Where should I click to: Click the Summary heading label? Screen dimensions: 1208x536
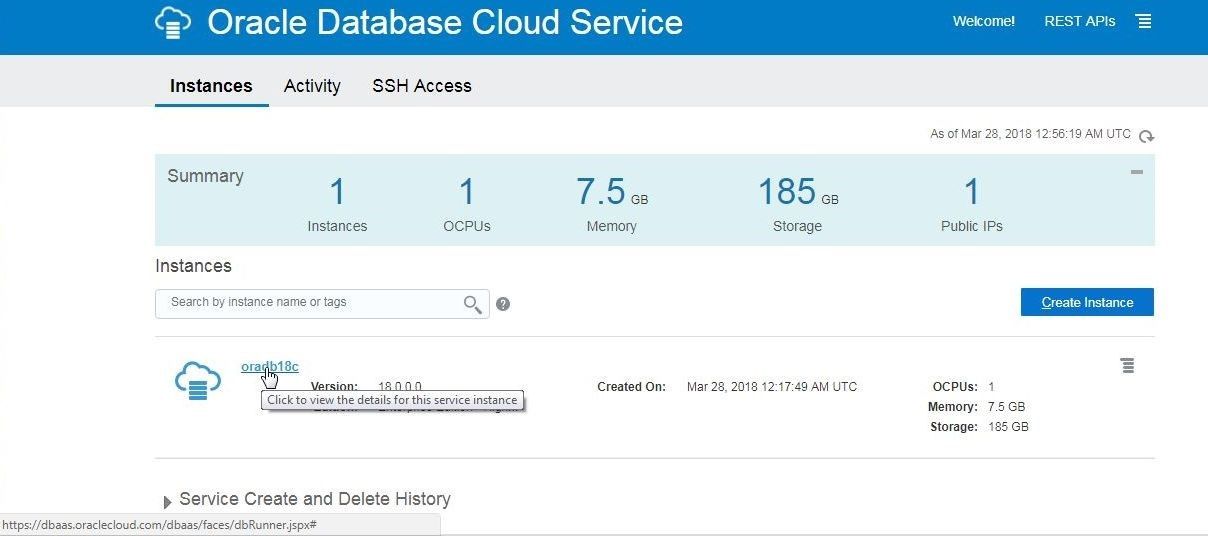(205, 176)
